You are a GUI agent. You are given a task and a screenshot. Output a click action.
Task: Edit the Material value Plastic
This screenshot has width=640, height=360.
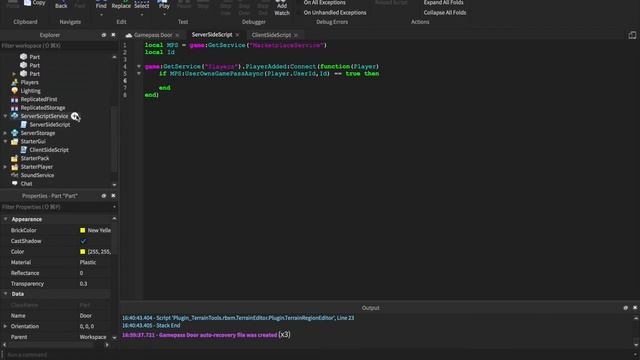coord(88,262)
